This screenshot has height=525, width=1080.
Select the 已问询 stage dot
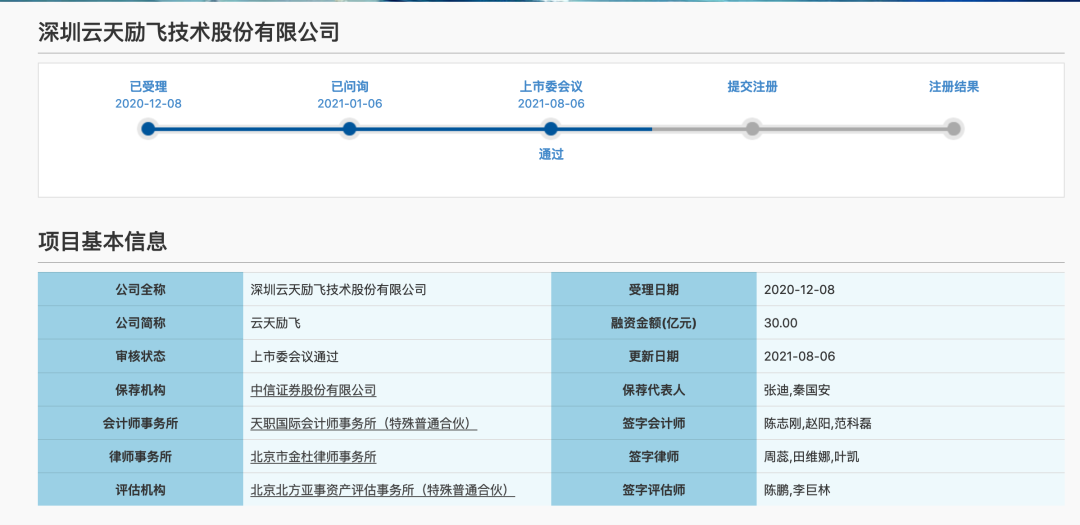(349, 129)
